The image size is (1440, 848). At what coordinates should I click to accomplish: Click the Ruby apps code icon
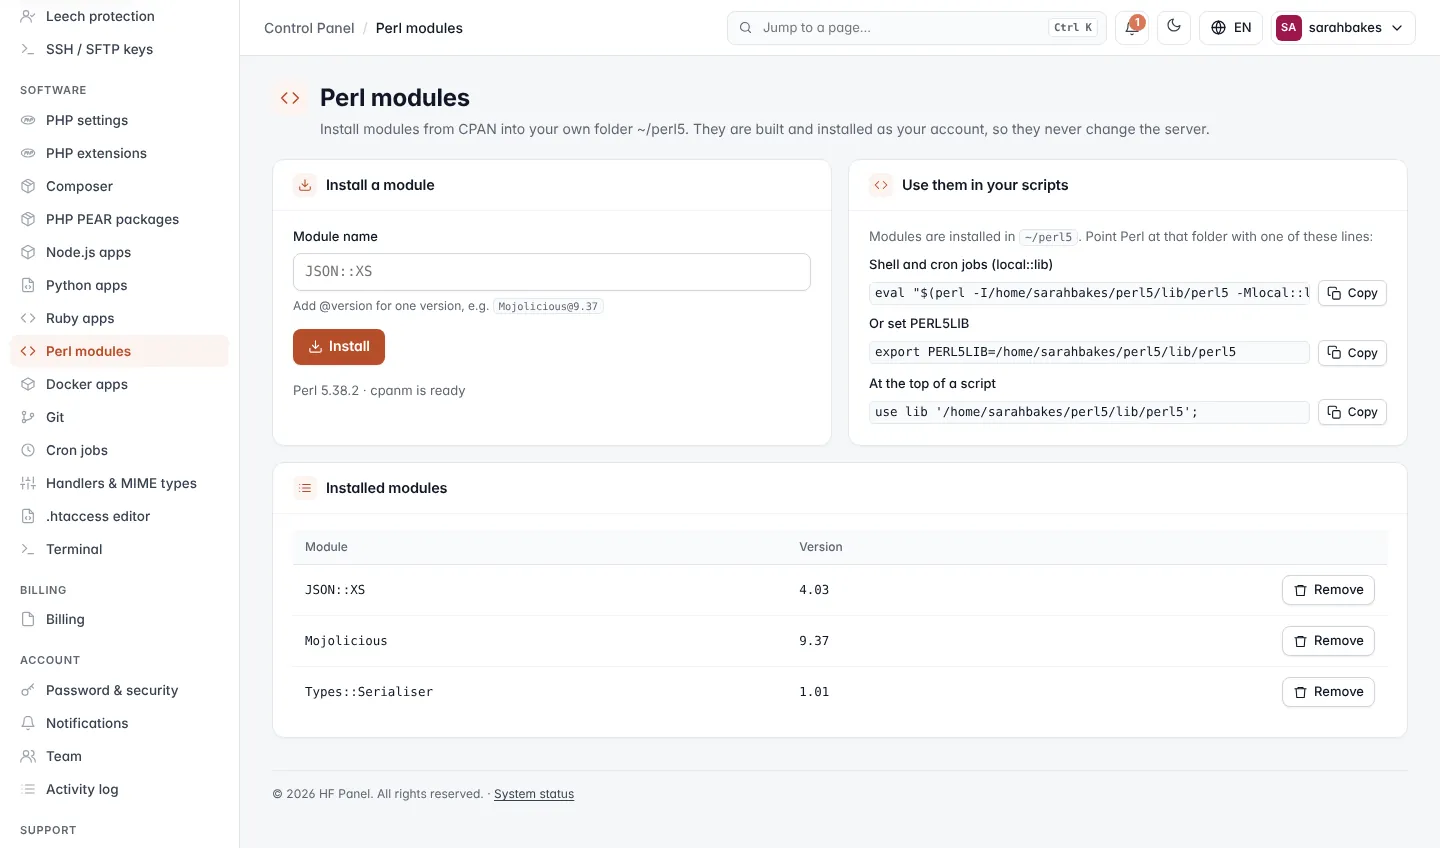pos(28,318)
